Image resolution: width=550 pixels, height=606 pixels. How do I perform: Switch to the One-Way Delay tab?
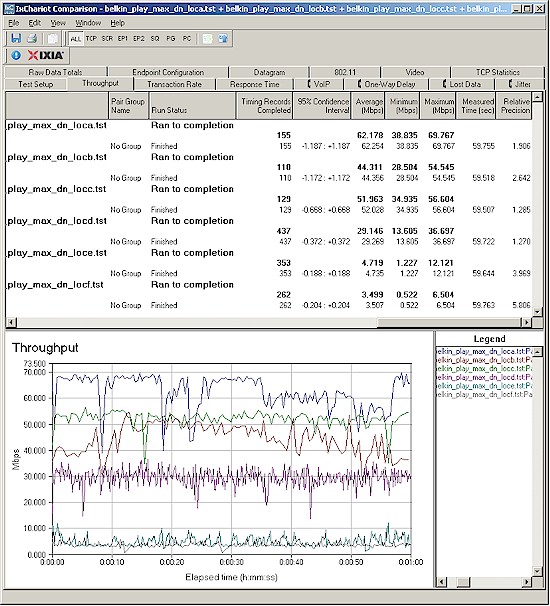click(x=387, y=84)
